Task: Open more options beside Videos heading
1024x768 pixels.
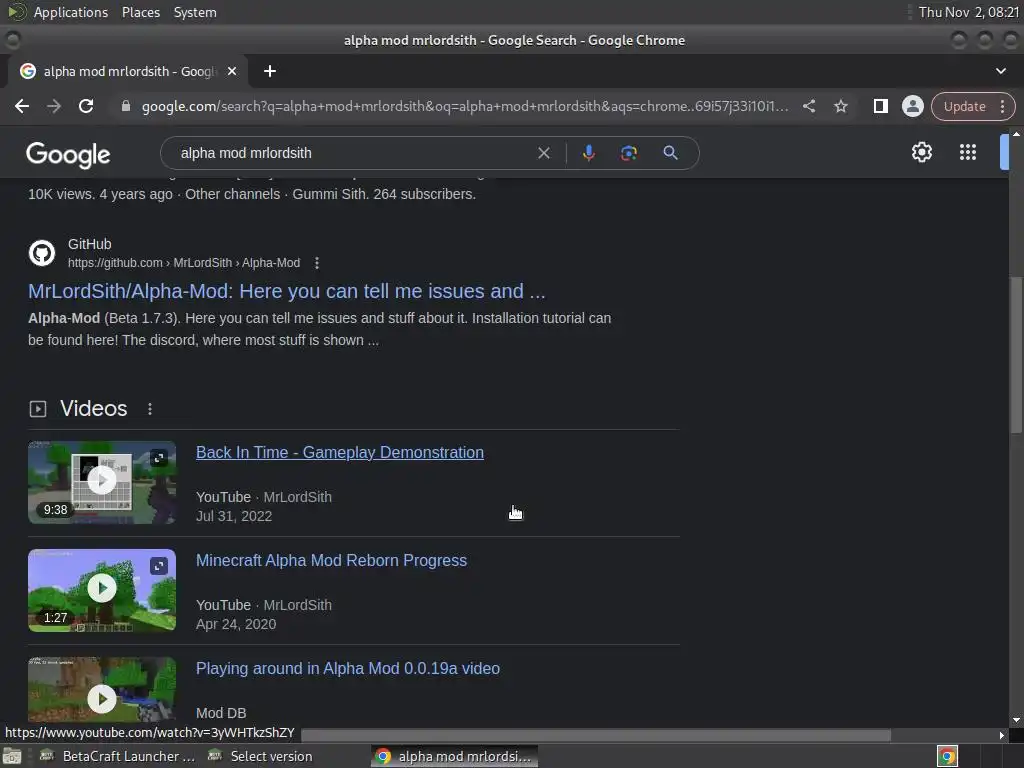Action: tap(150, 409)
